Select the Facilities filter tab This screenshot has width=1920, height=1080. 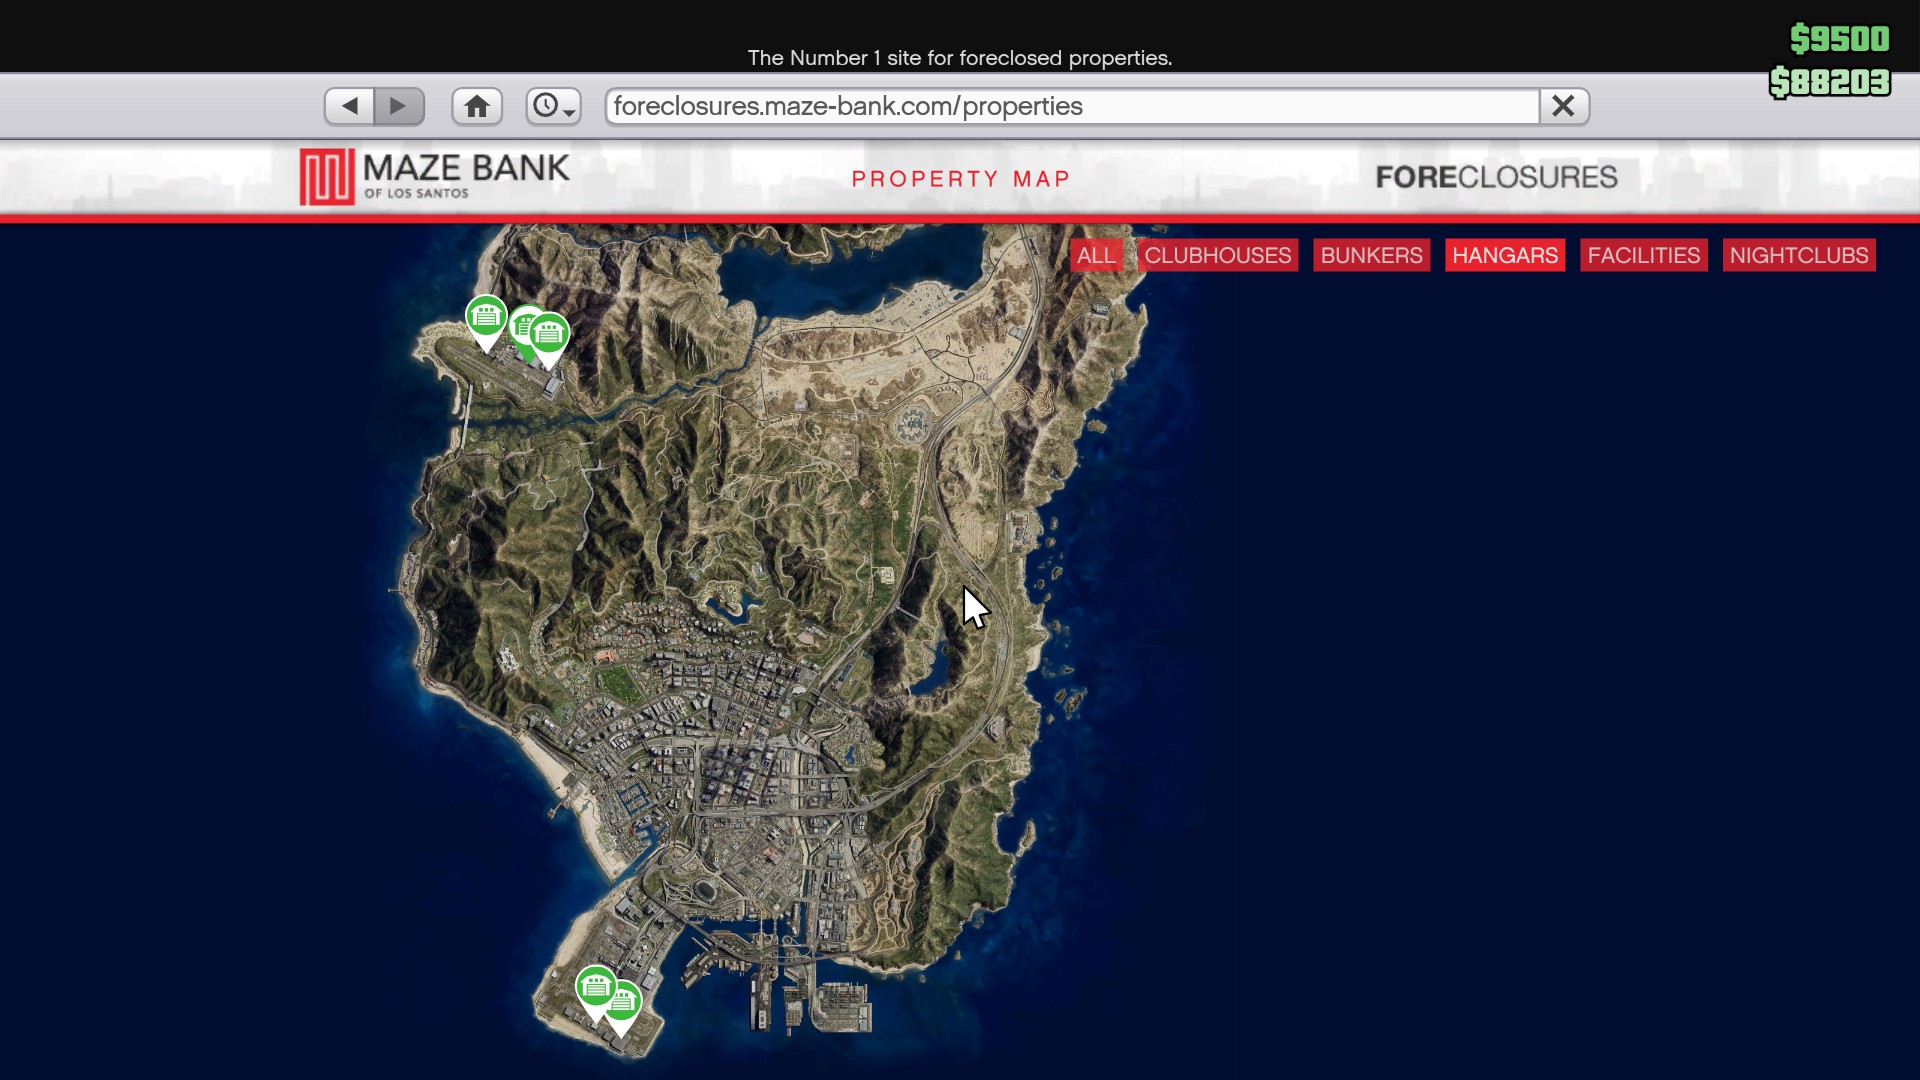(x=1643, y=255)
